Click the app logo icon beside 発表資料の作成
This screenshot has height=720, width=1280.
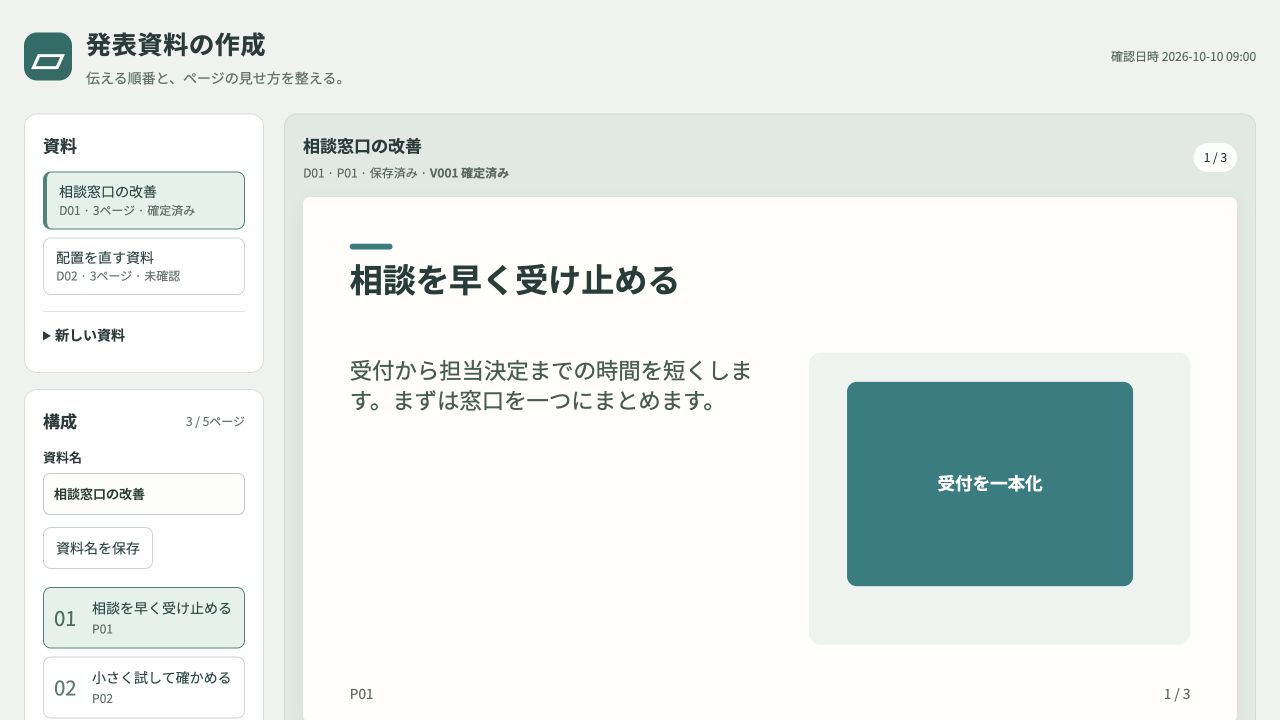coord(48,57)
